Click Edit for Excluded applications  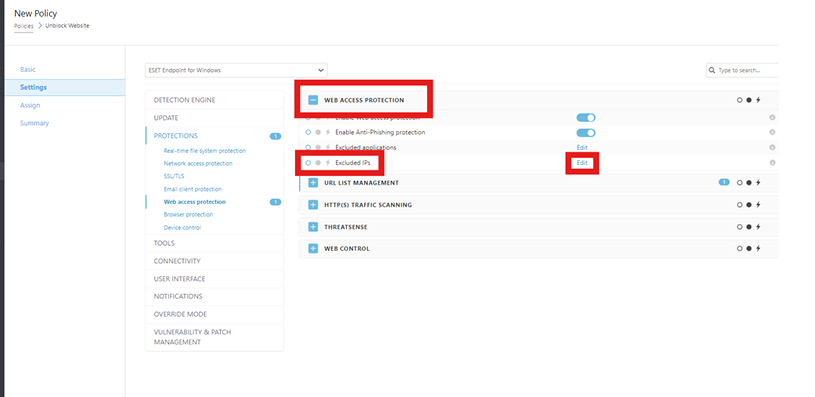(582, 148)
